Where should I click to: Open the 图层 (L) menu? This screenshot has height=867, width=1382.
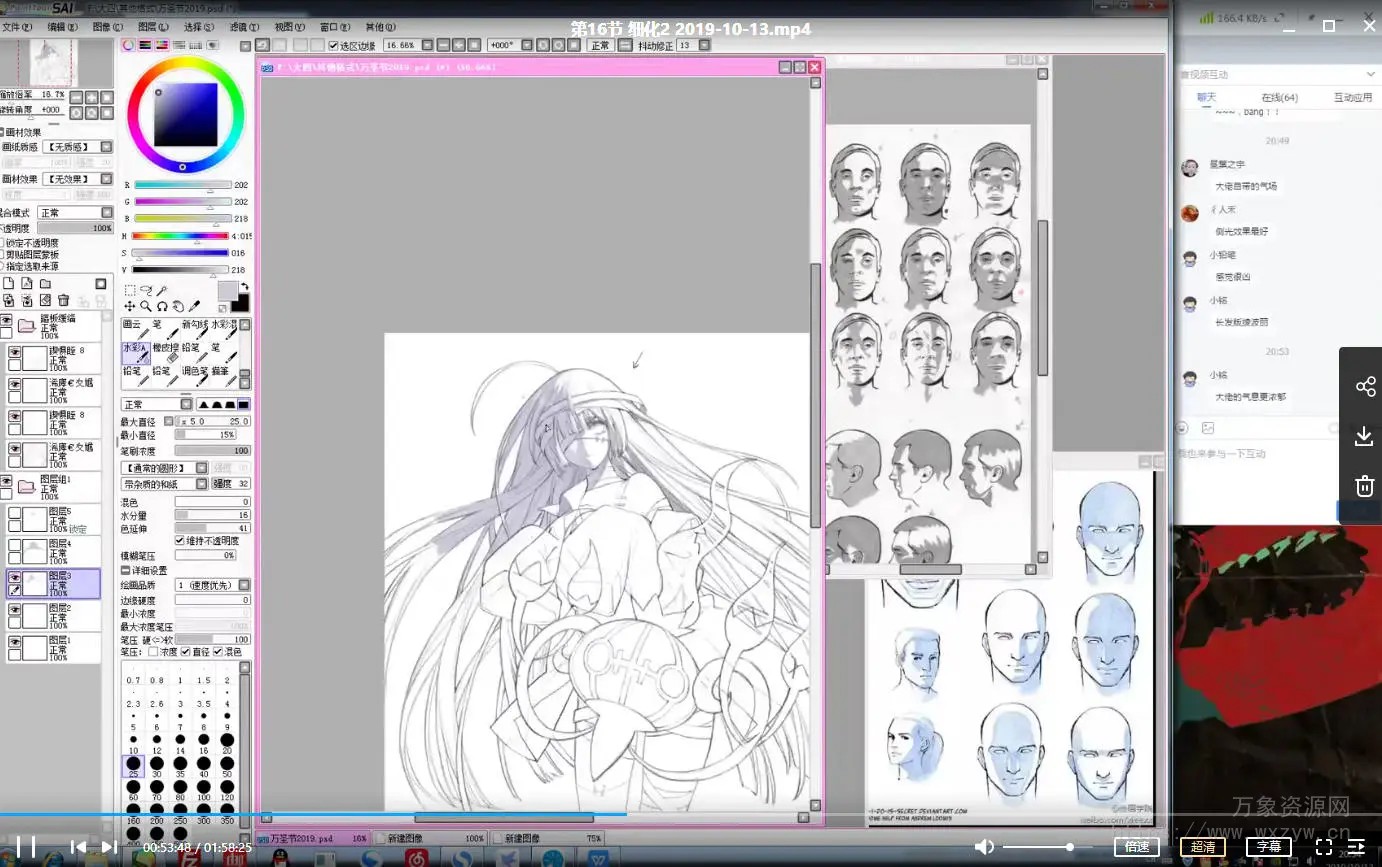click(153, 27)
